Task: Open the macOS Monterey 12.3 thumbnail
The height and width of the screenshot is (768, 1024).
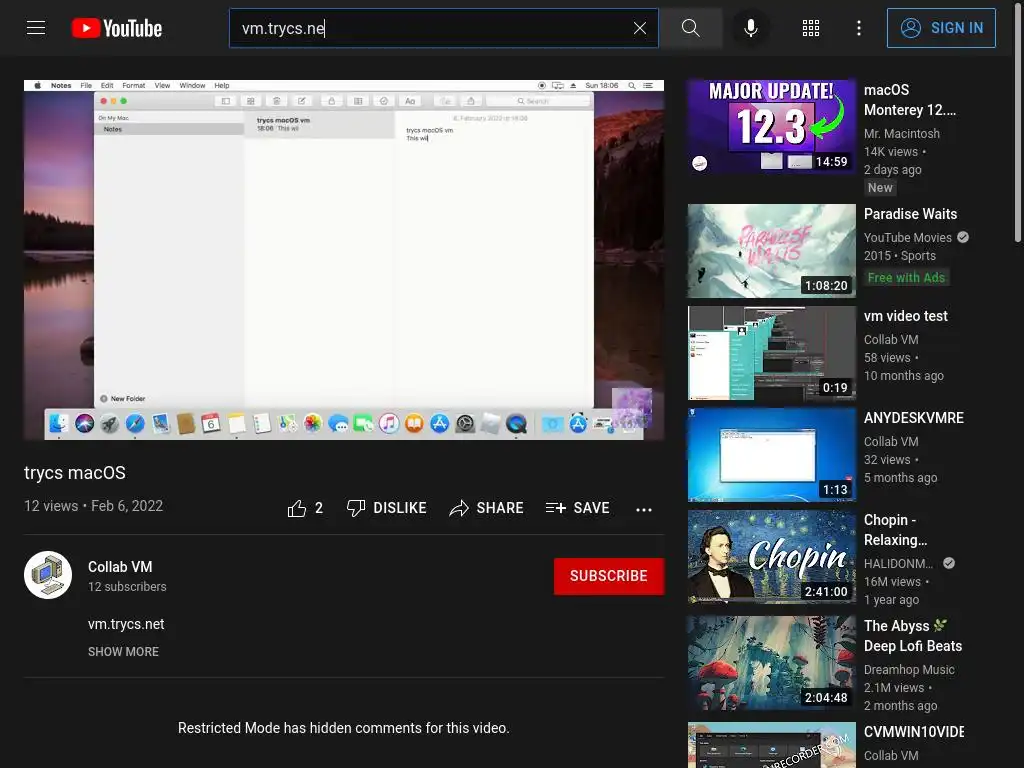Action: point(771,127)
